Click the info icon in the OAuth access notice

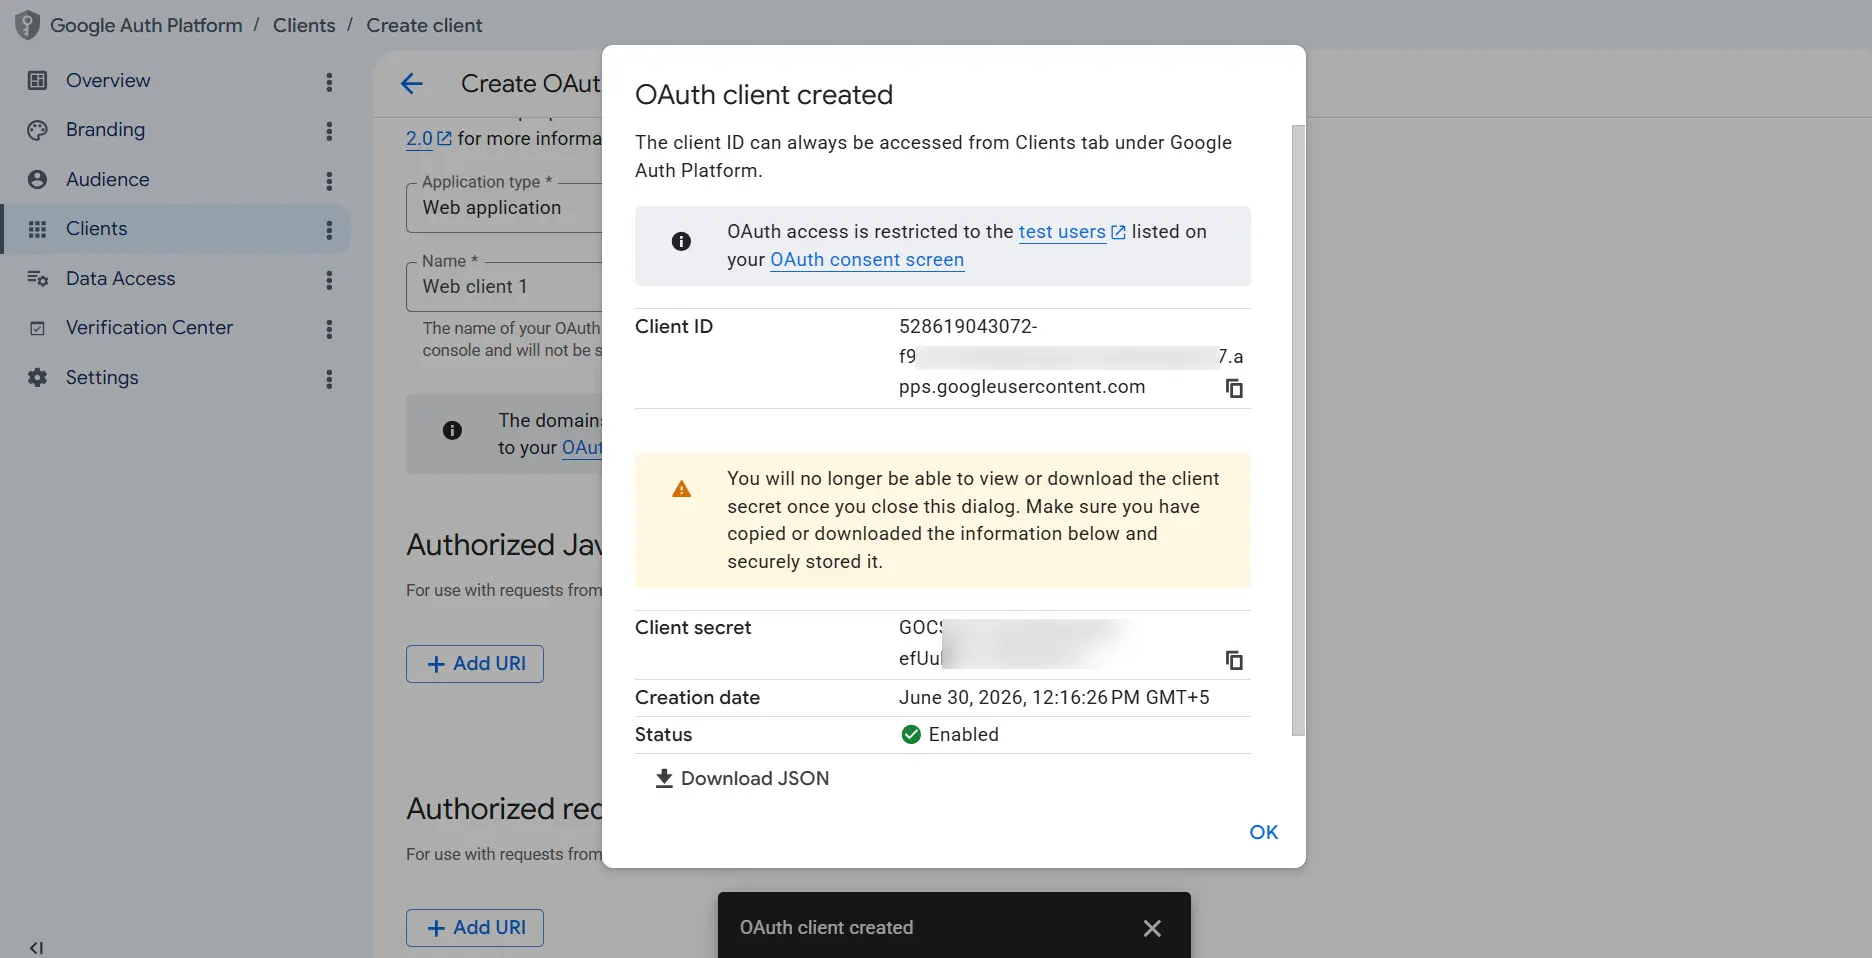tap(681, 241)
